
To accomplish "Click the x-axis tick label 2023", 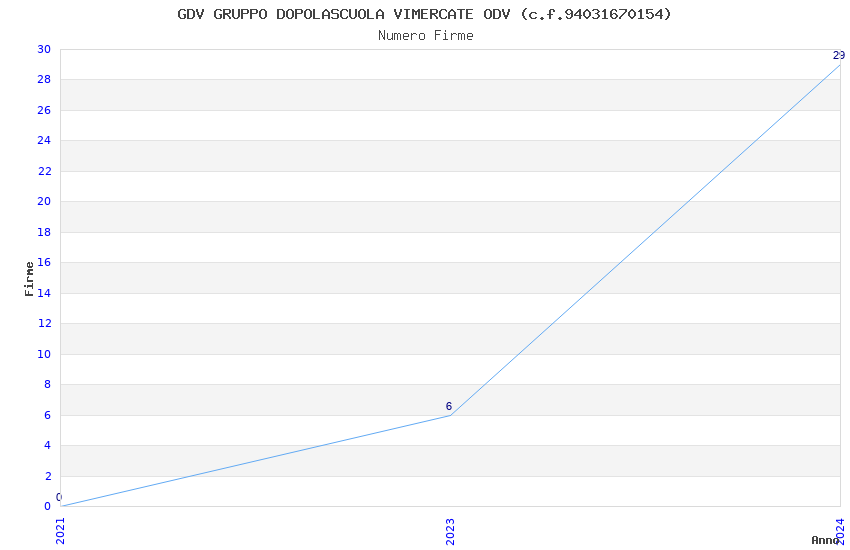I will 450,531.
